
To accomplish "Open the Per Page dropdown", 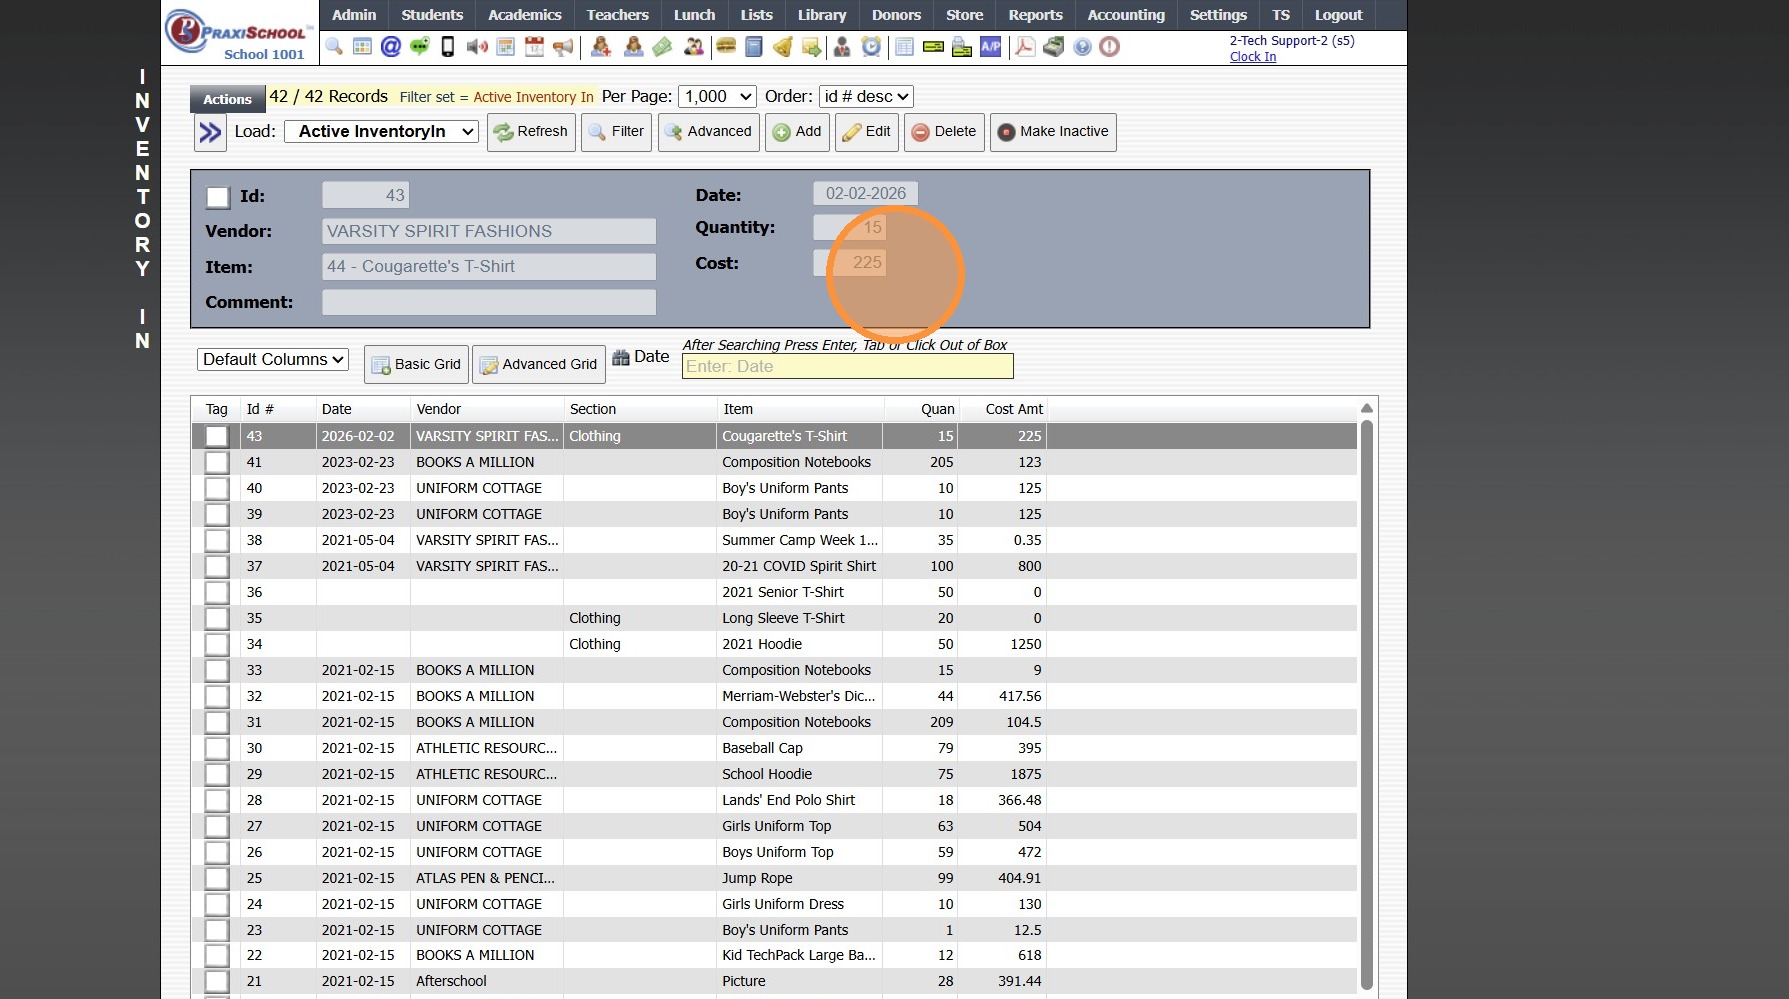I will (717, 97).
